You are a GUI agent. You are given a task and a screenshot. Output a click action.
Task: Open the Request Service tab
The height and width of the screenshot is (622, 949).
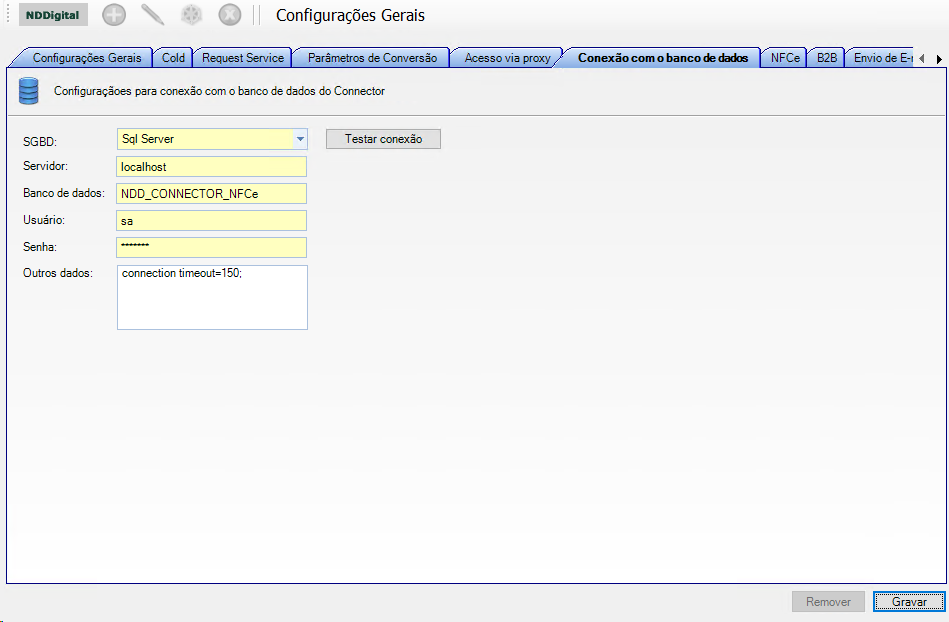[x=242, y=58]
